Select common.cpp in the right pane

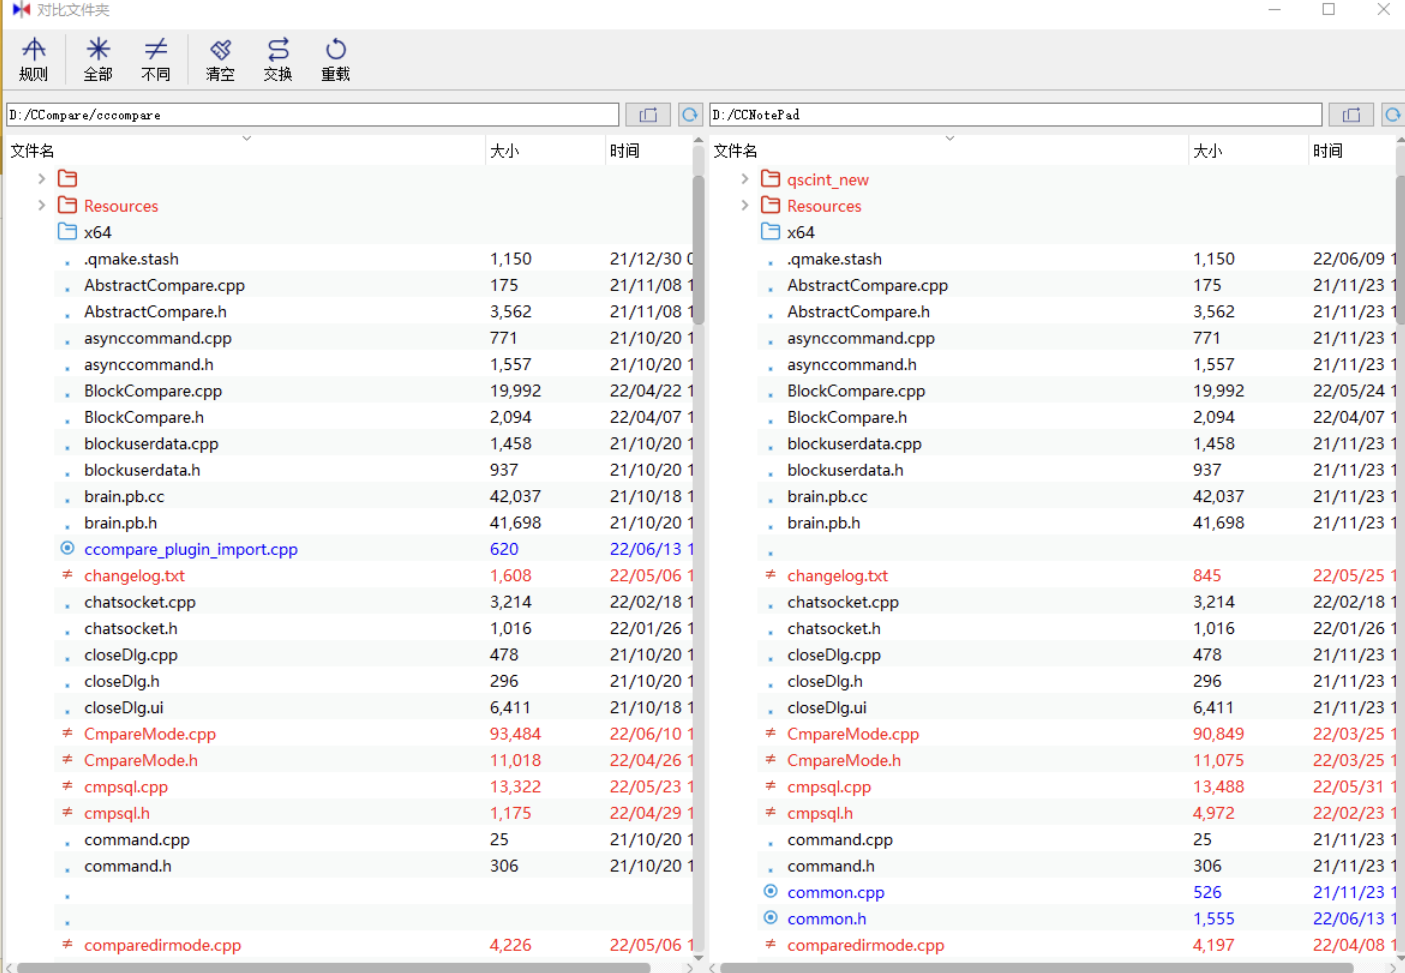[835, 892]
